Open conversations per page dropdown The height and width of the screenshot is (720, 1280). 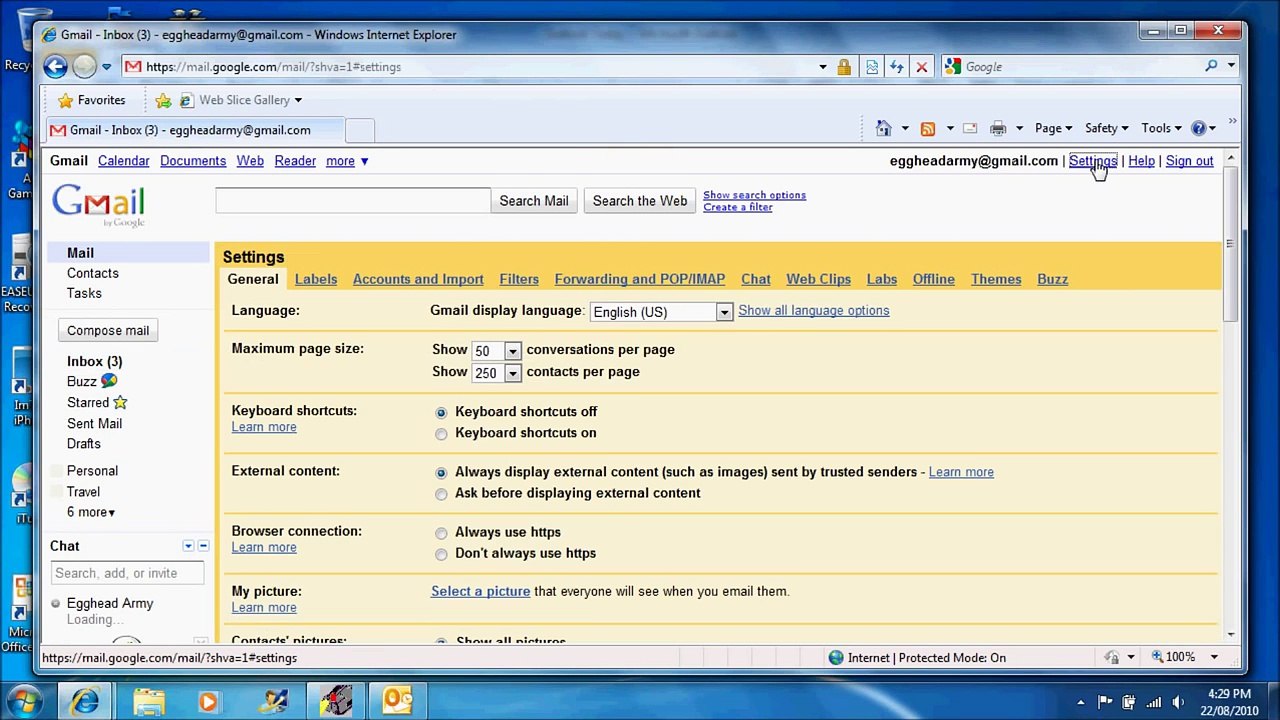pos(496,351)
